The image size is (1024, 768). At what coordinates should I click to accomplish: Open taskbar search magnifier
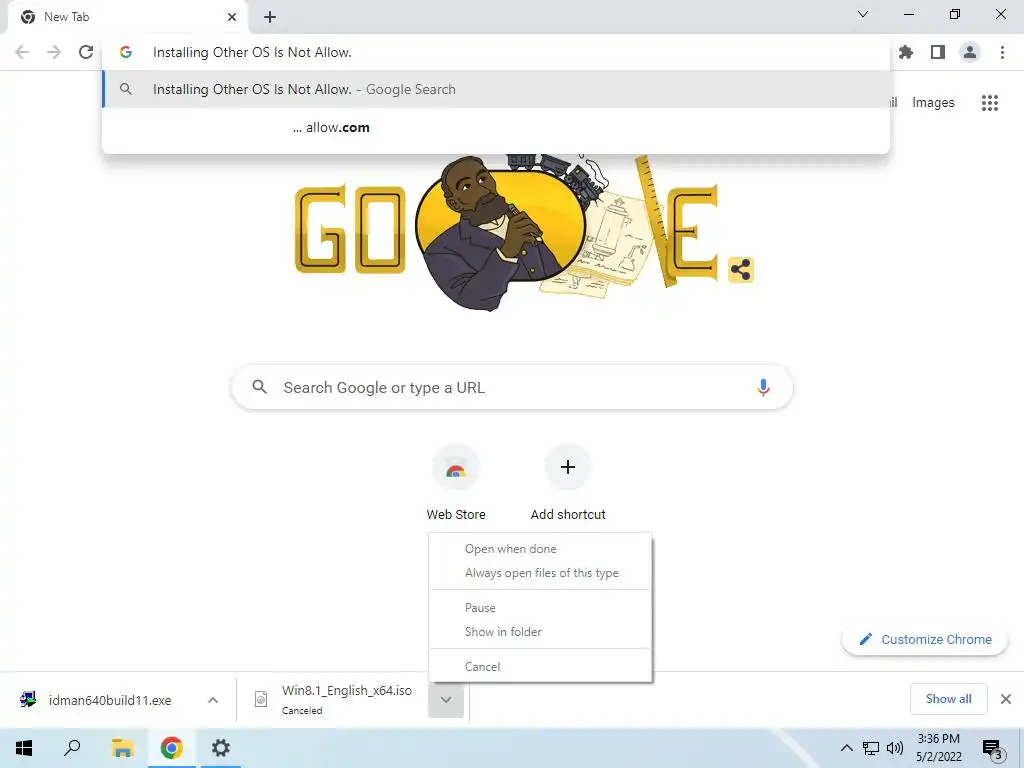click(x=72, y=748)
